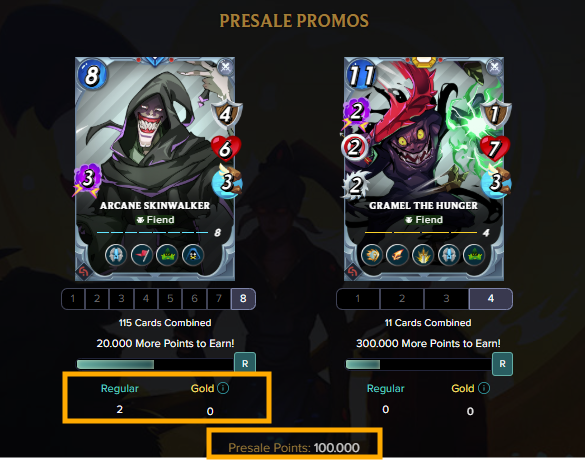Screen dimensions: 585x461
Task: Click the R button beside Arcane Skinwalker progress
Action: [x=245, y=363]
